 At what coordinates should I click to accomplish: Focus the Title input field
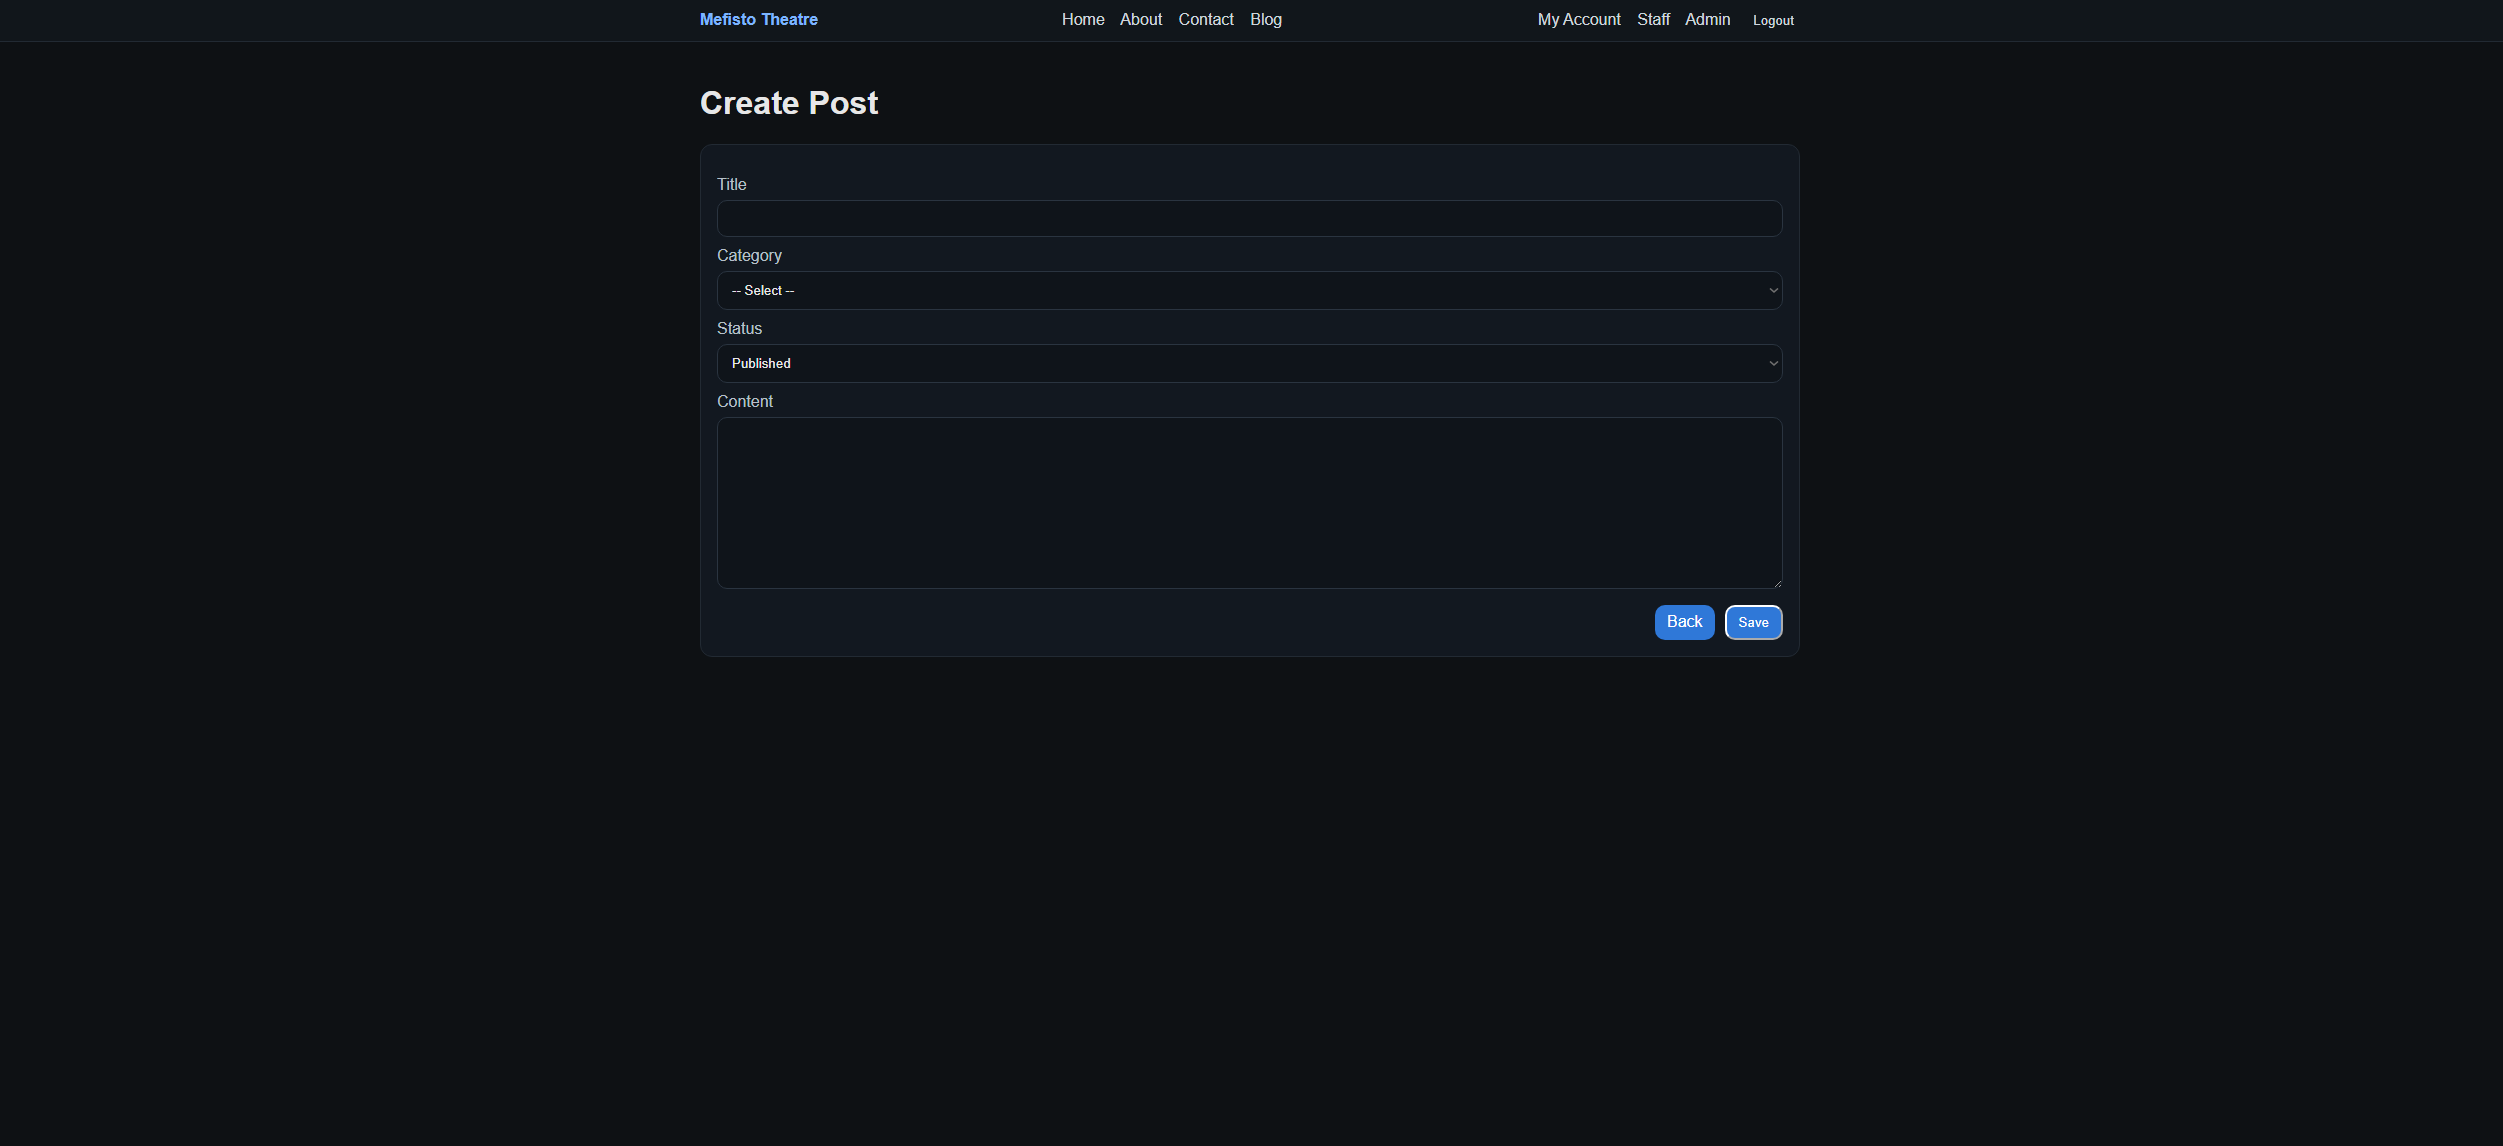(x=1248, y=218)
